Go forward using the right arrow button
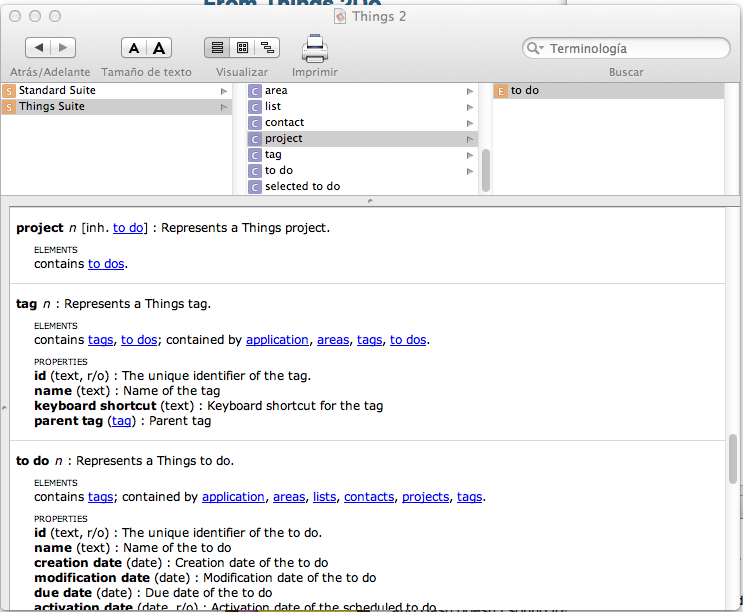This screenshot has width=743, height=612. 63,48
